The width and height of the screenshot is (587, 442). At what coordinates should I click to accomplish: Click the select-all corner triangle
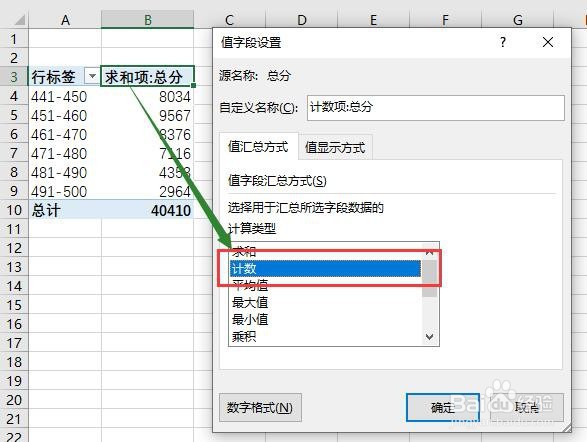coord(19,20)
